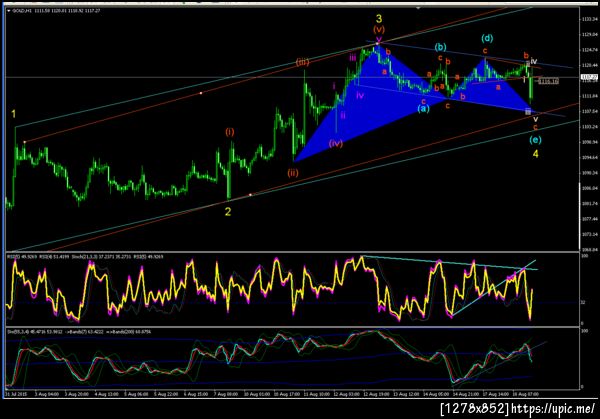600x419 pixels.
Task: Click the current price marker on the price axis
Action: tap(589, 77)
